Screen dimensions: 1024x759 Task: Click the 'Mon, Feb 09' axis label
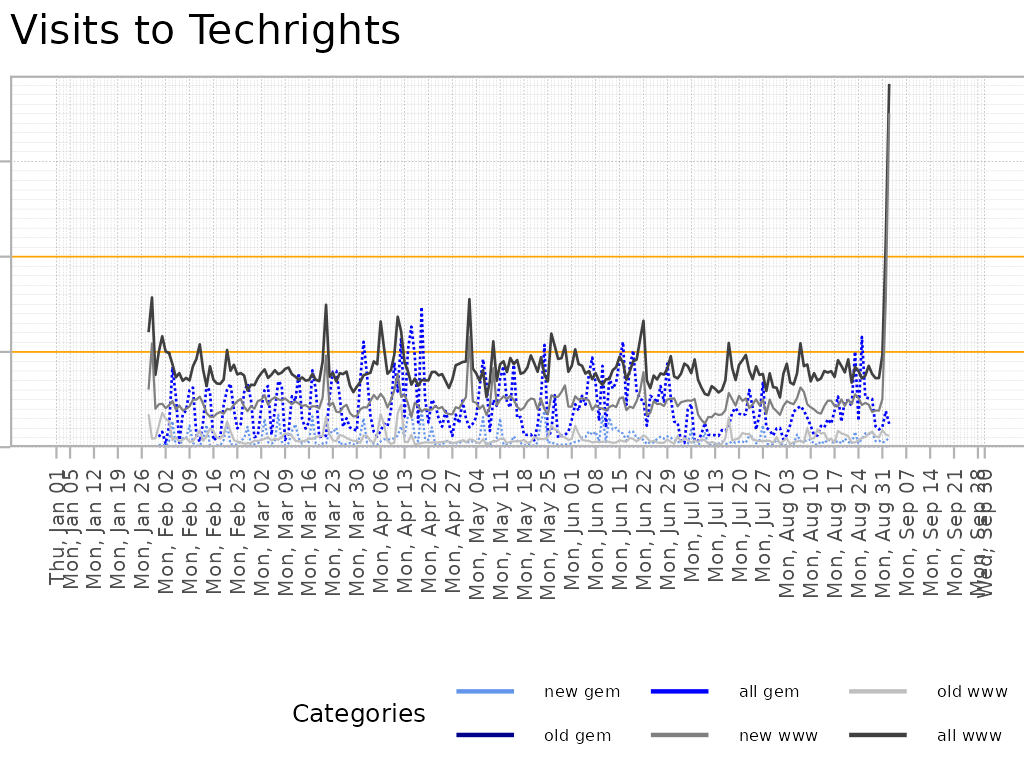pyautogui.click(x=189, y=531)
